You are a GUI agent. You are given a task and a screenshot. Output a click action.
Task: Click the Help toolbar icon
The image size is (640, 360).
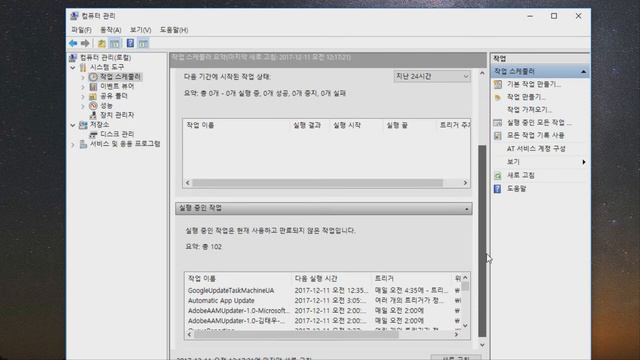point(130,43)
